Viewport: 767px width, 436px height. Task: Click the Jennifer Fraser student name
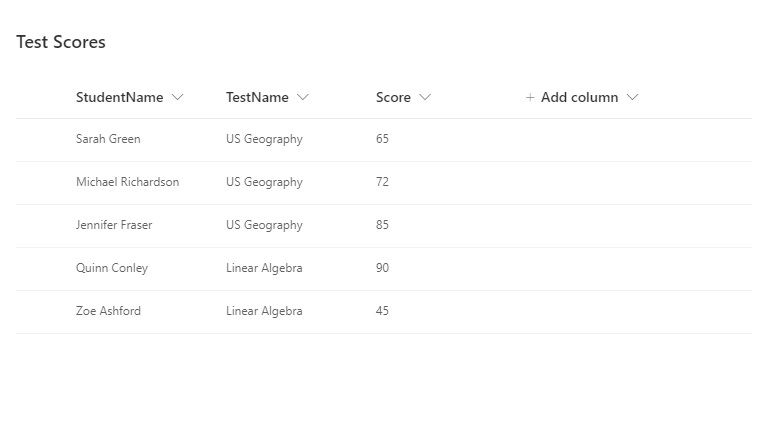tap(114, 225)
